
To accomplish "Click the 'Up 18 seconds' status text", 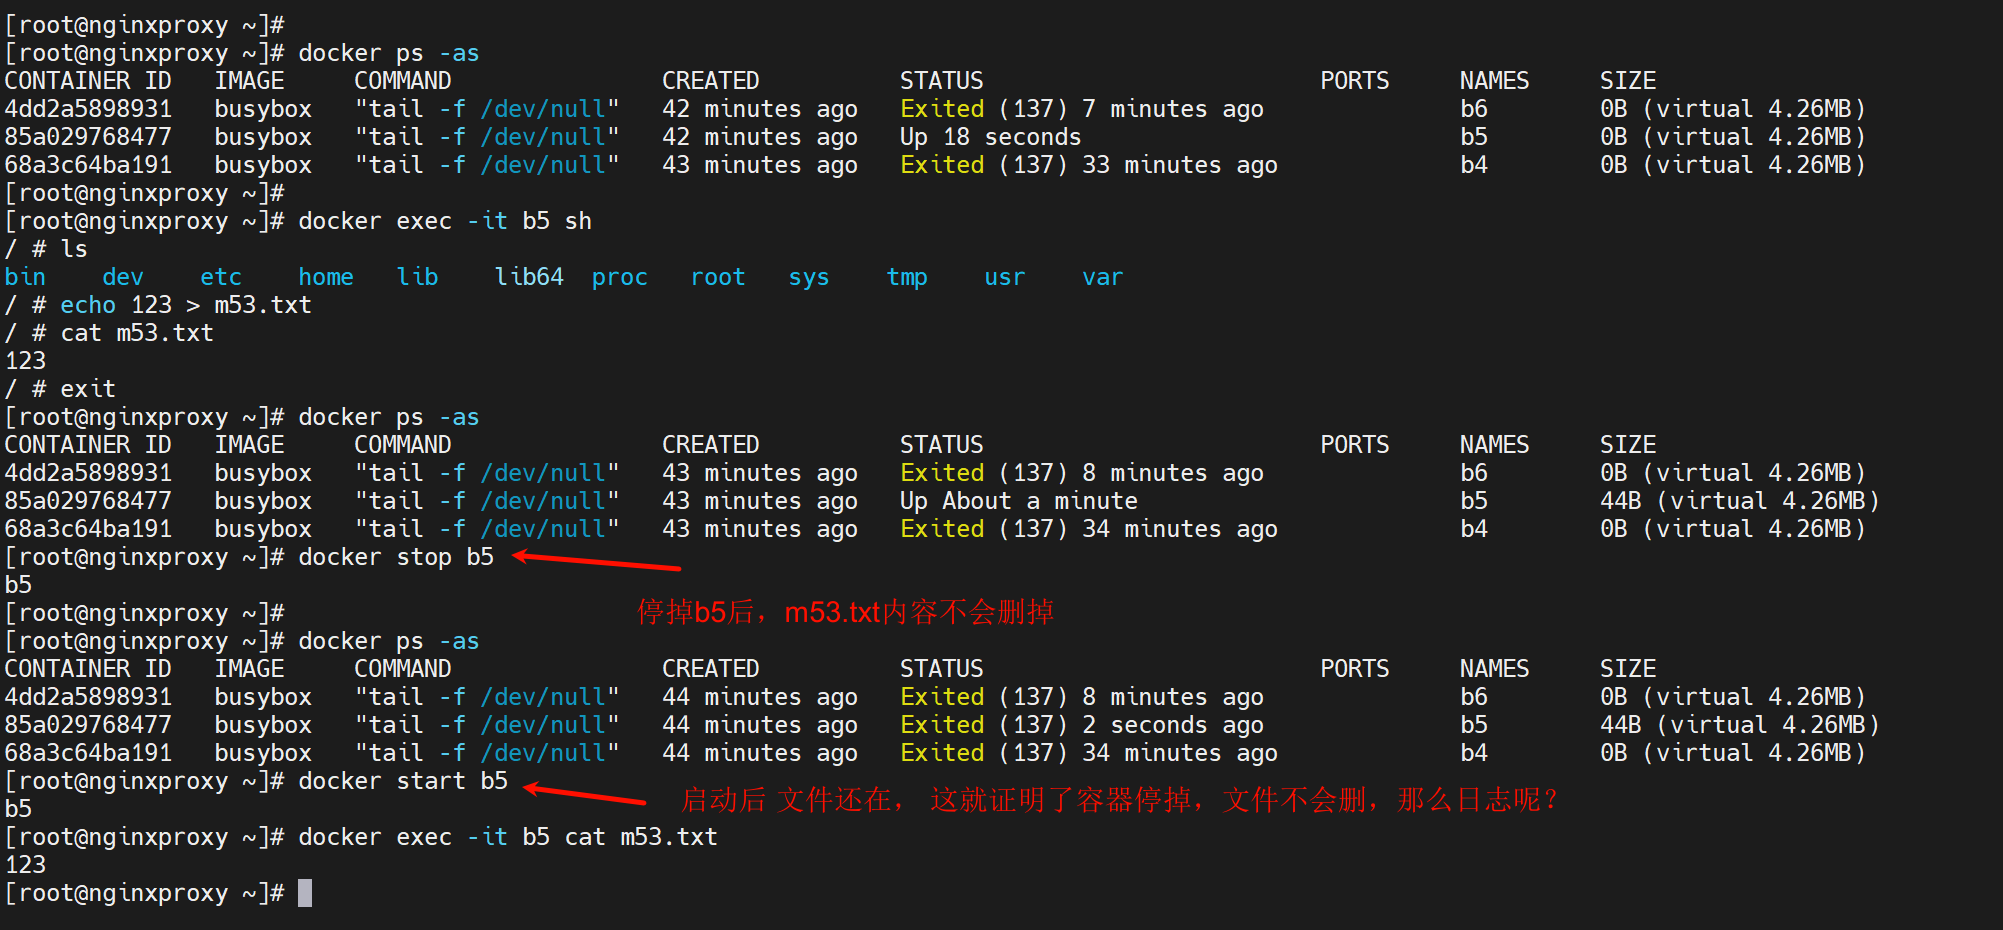I will (x=990, y=137).
